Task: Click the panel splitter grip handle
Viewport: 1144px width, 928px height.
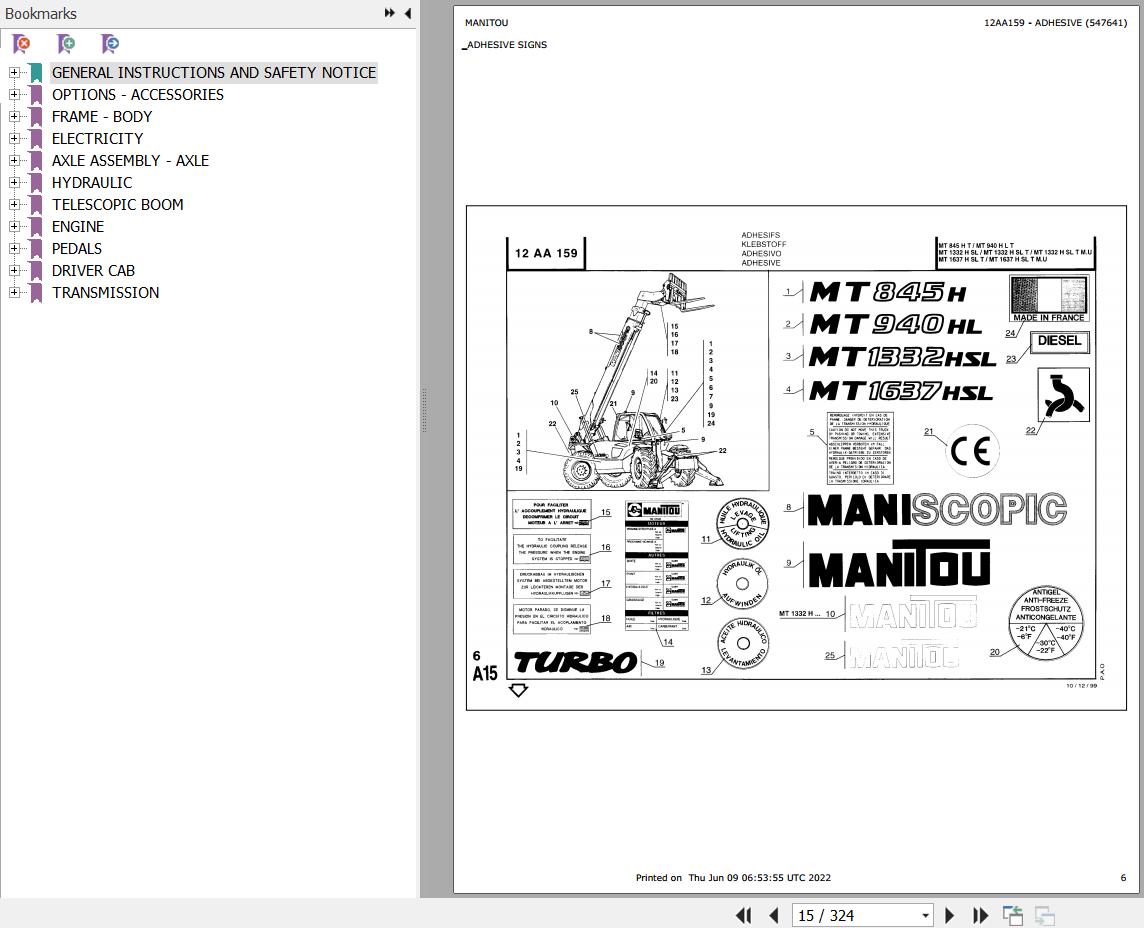Action: (424, 410)
